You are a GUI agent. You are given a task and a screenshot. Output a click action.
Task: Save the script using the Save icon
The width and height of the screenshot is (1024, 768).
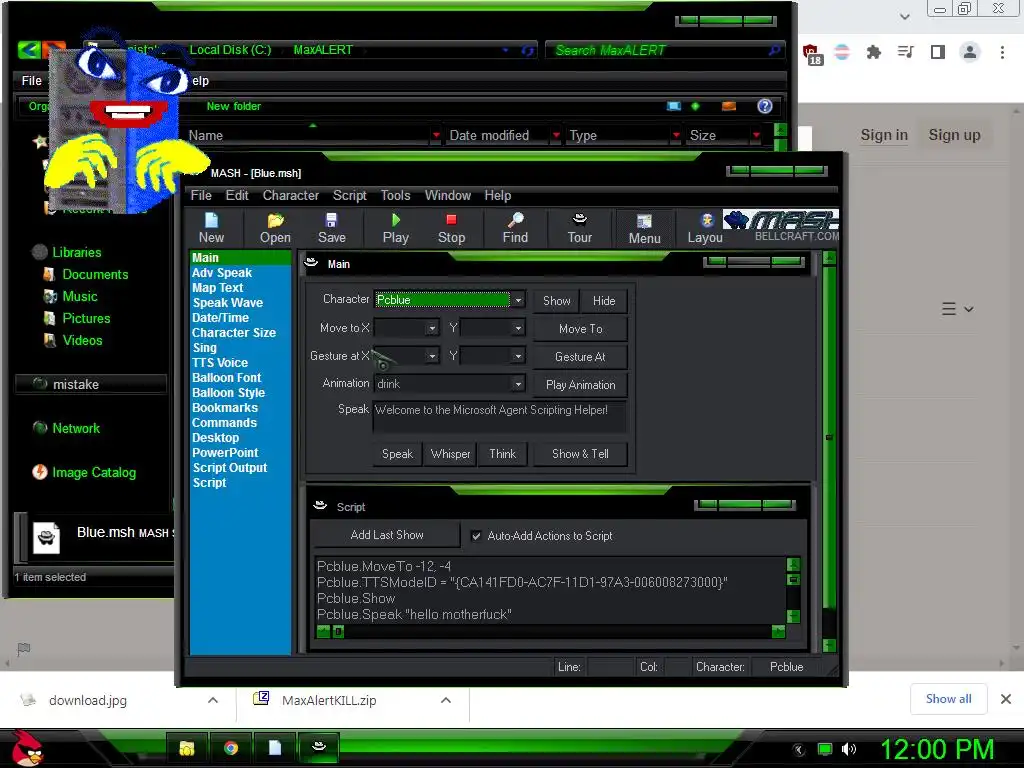click(331, 228)
